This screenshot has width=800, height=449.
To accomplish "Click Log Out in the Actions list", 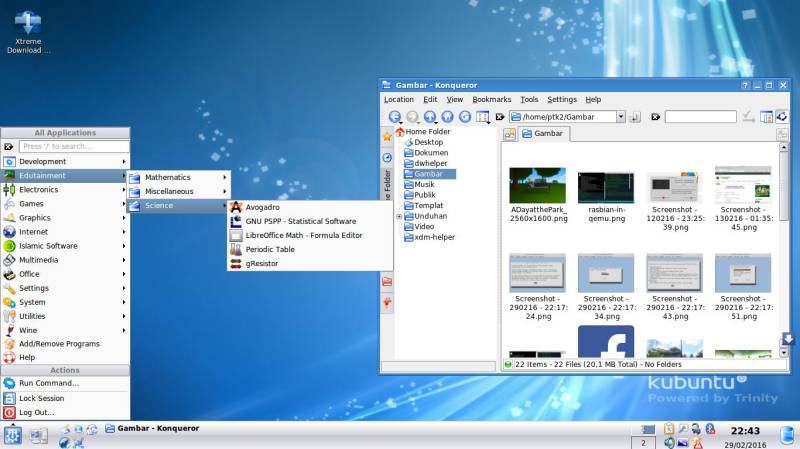I will point(36,412).
